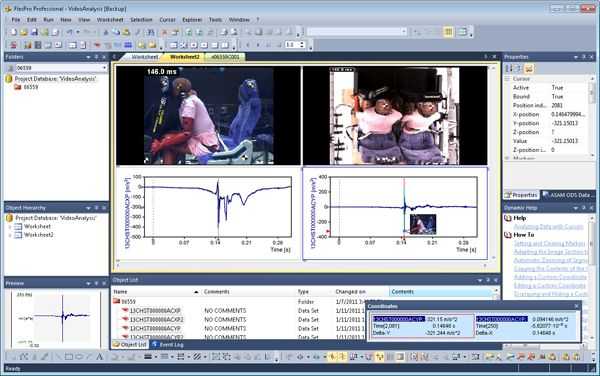Open the Cursor menu
This screenshot has height=376, width=600.
point(167,20)
